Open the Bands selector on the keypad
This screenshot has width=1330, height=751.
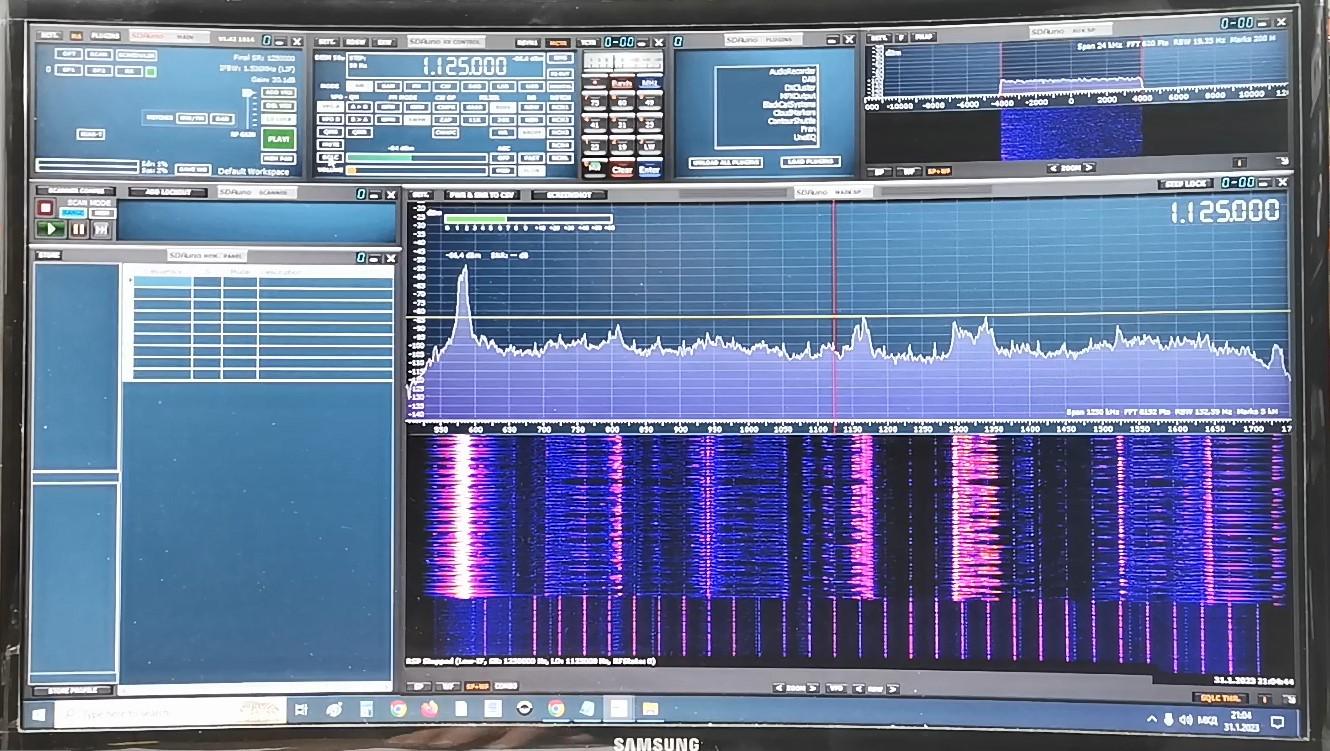coord(622,83)
